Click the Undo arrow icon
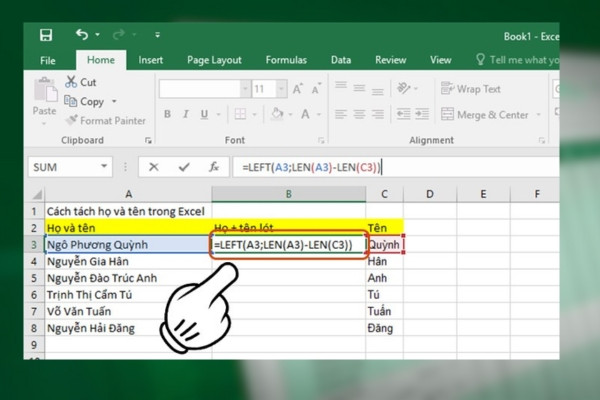The height and width of the screenshot is (400, 600). click(x=82, y=35)
